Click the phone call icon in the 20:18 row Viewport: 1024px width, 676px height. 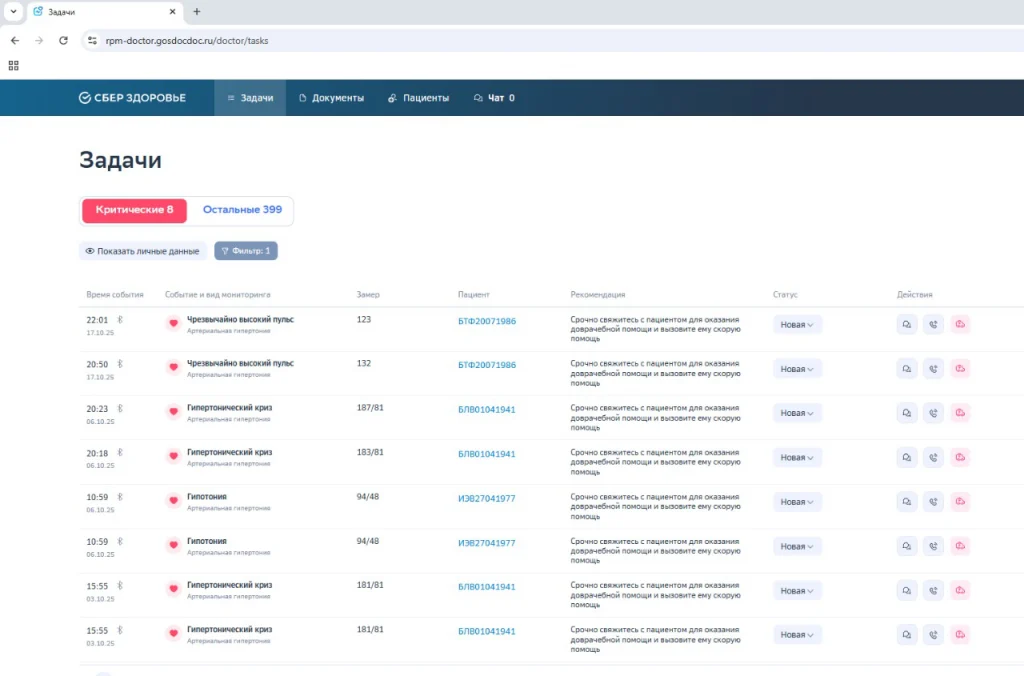coord(933,457)
